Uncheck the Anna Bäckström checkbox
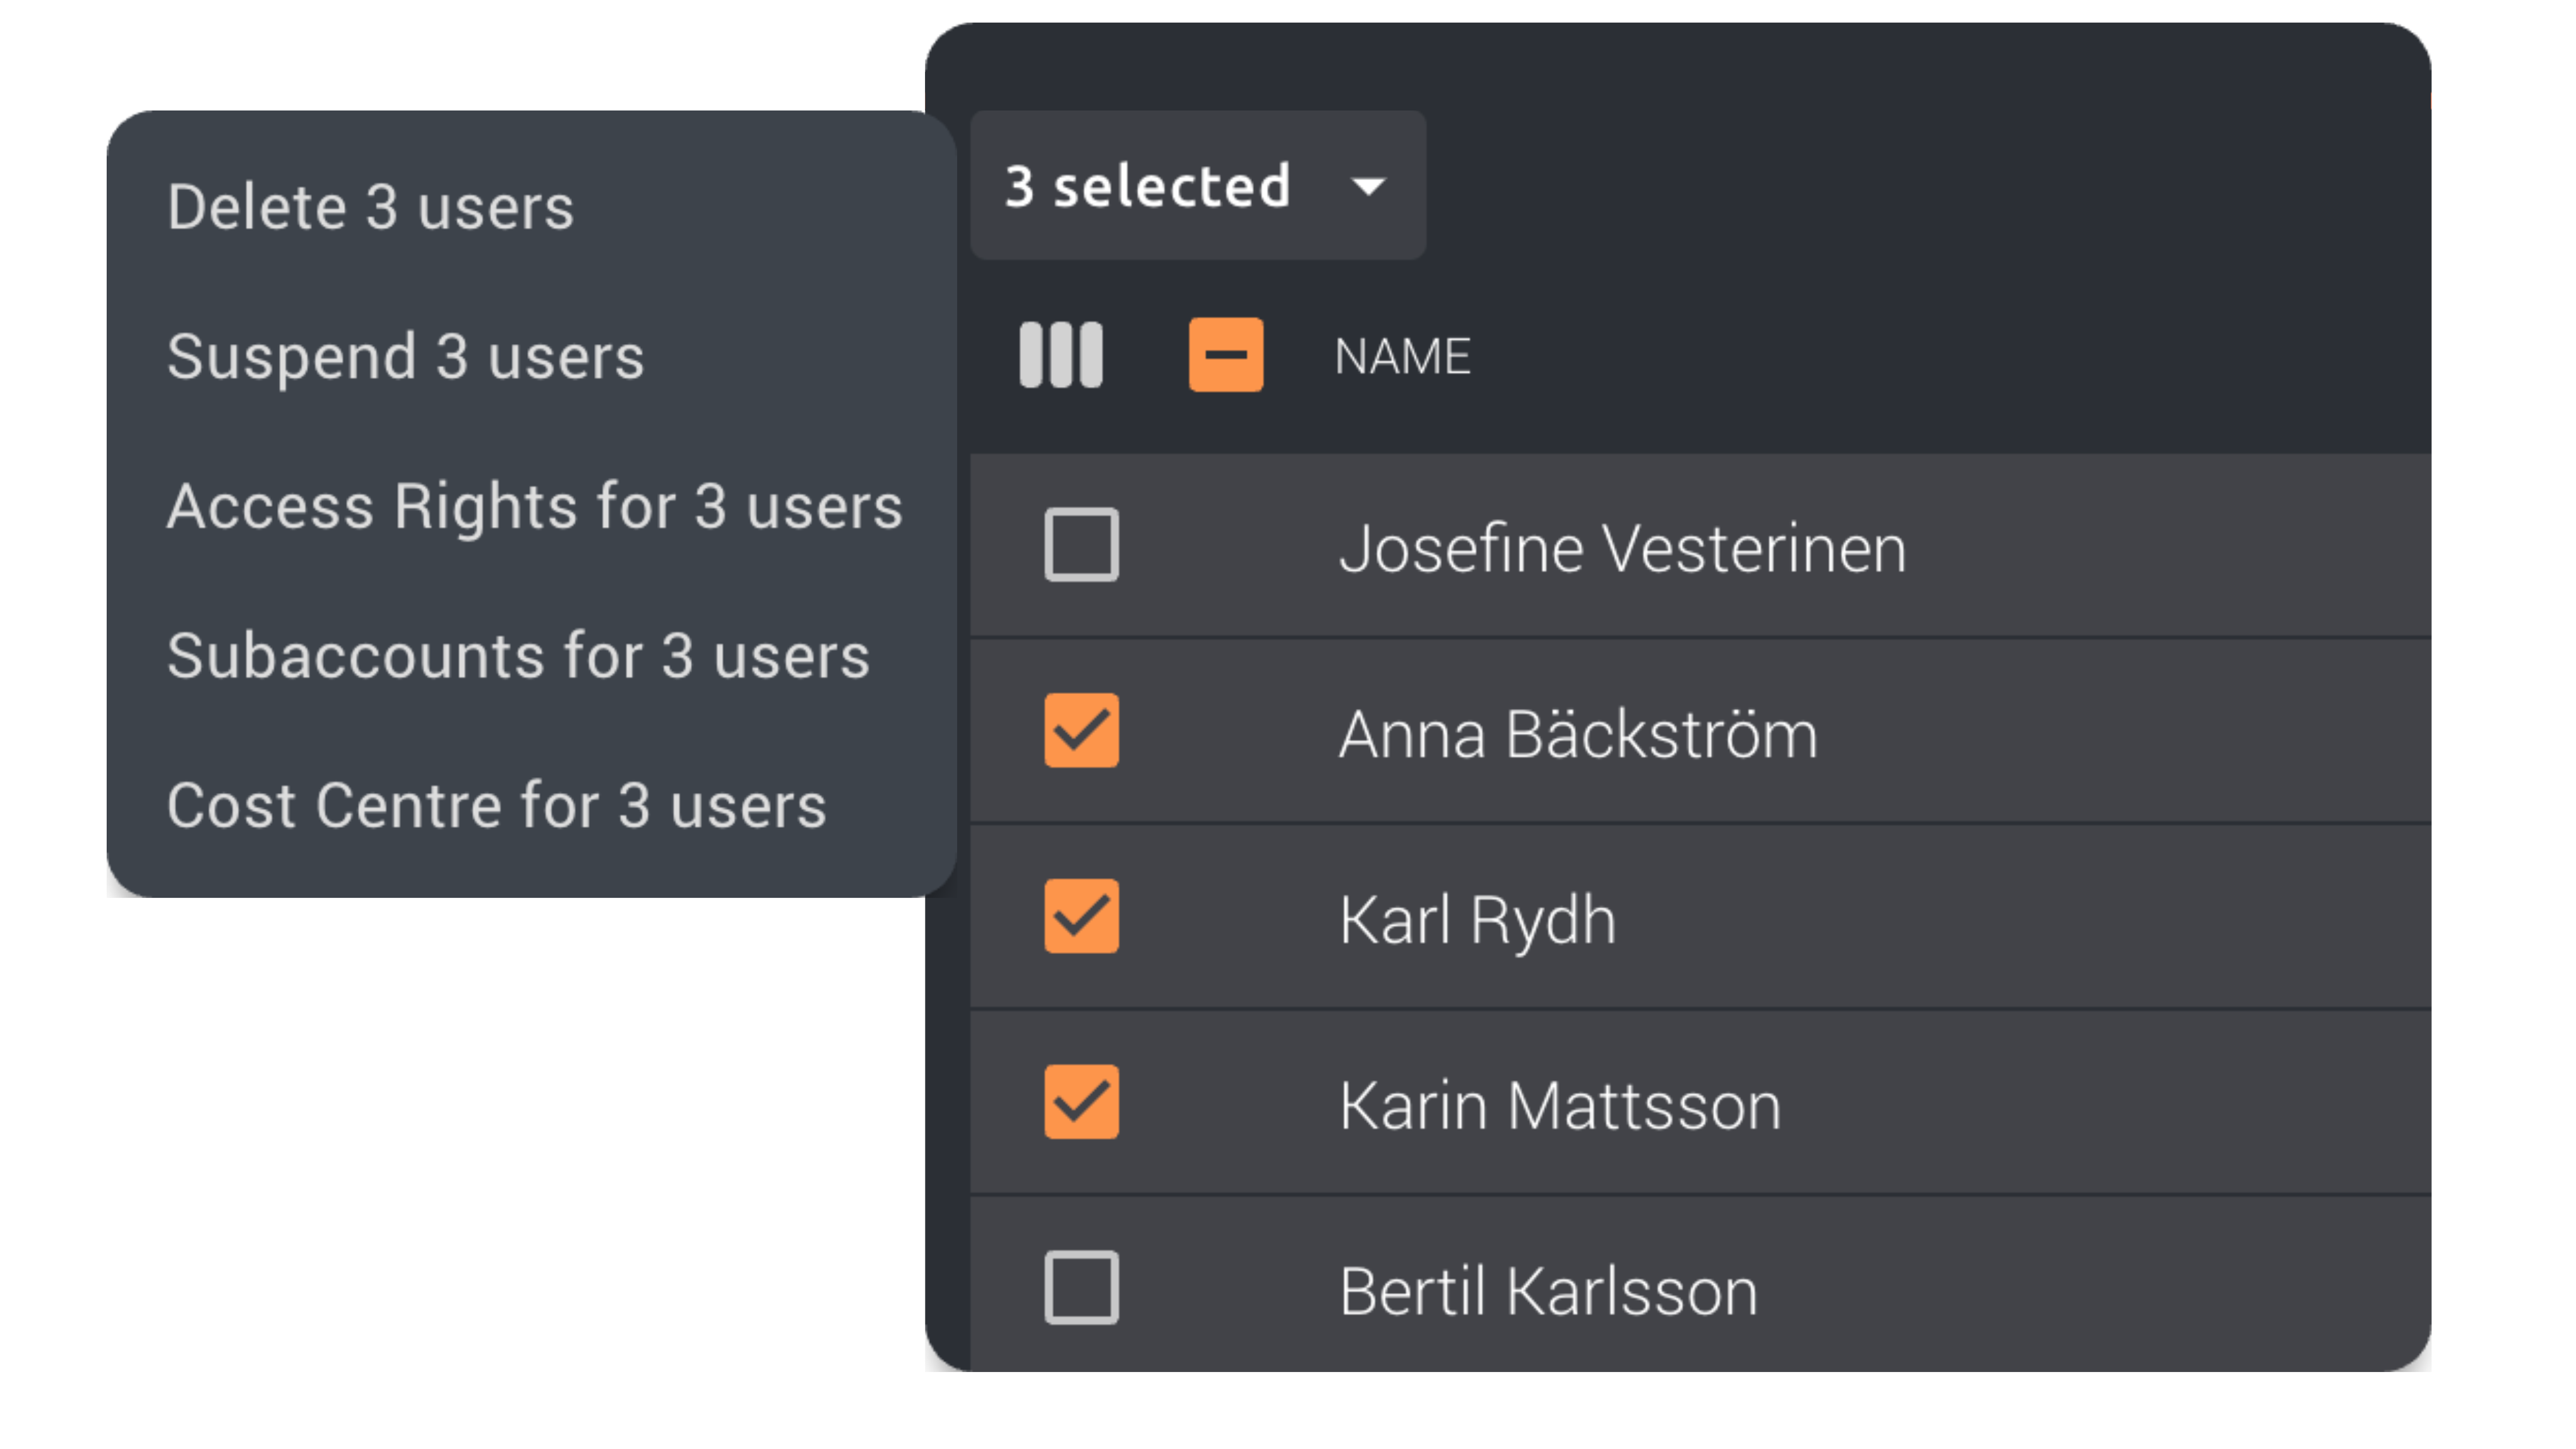The image size is (2576, 1449). pos(1081,731)
